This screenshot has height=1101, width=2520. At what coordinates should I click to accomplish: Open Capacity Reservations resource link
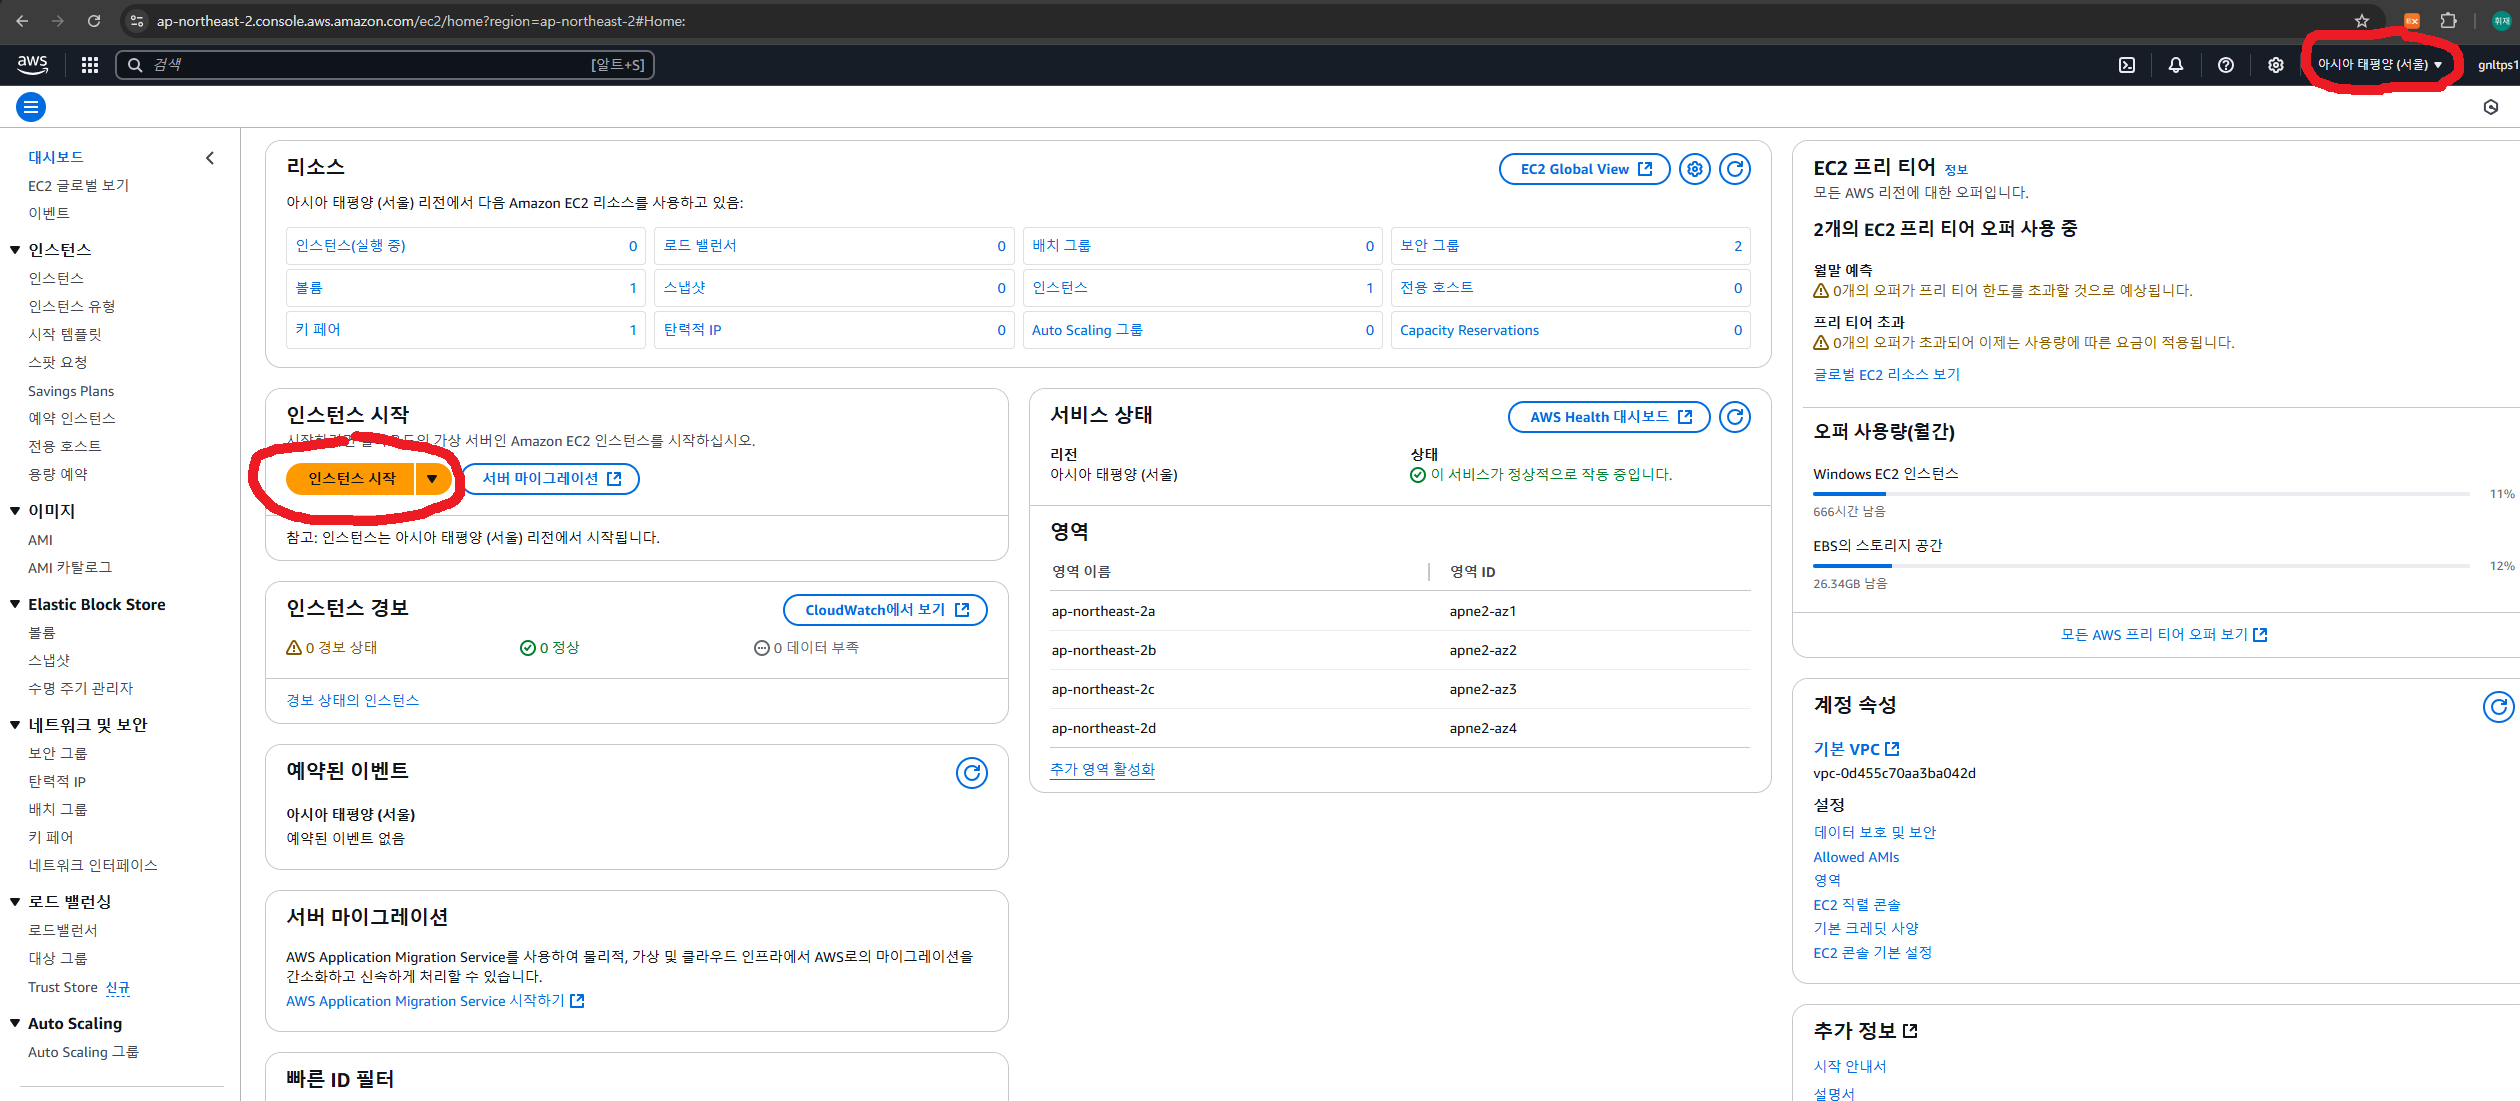pos(1469,330)
